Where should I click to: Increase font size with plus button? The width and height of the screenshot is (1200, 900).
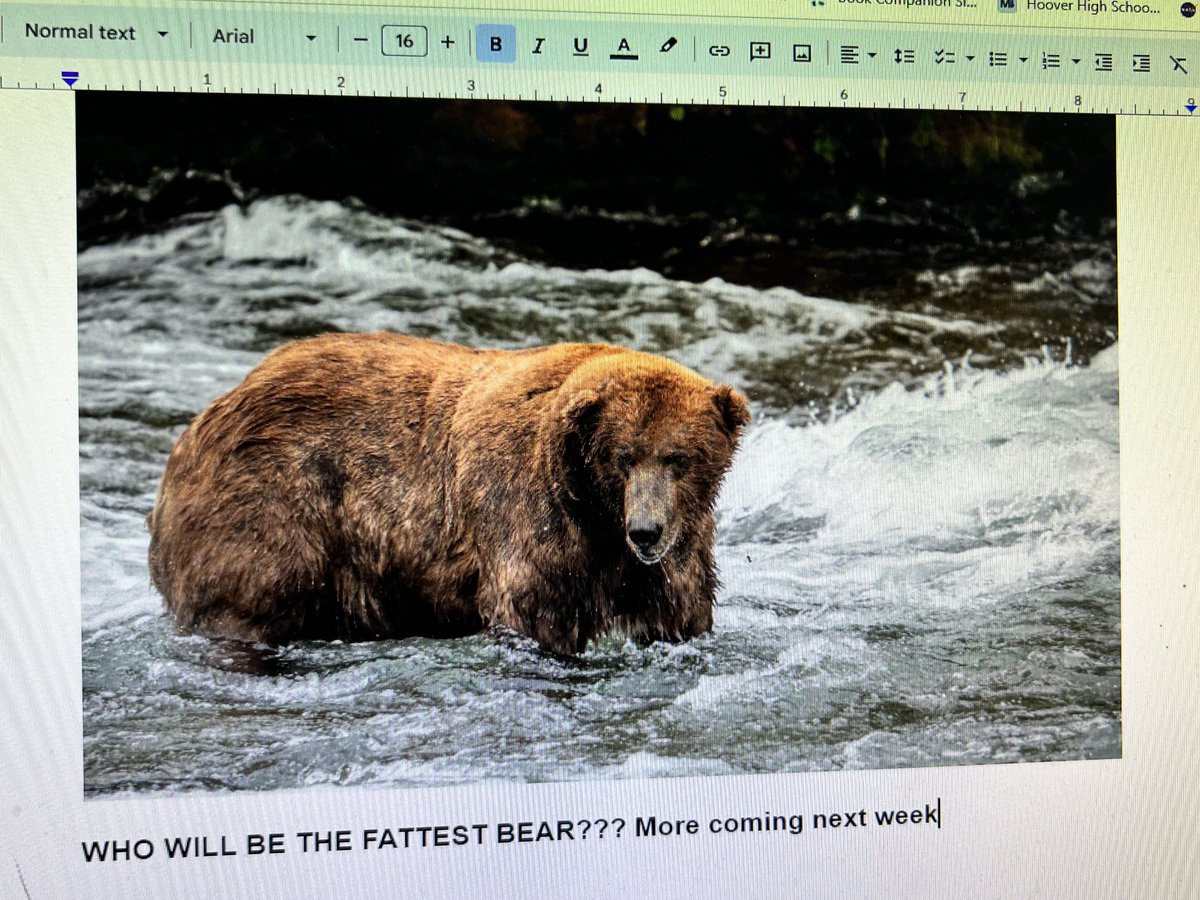point(447,42)
